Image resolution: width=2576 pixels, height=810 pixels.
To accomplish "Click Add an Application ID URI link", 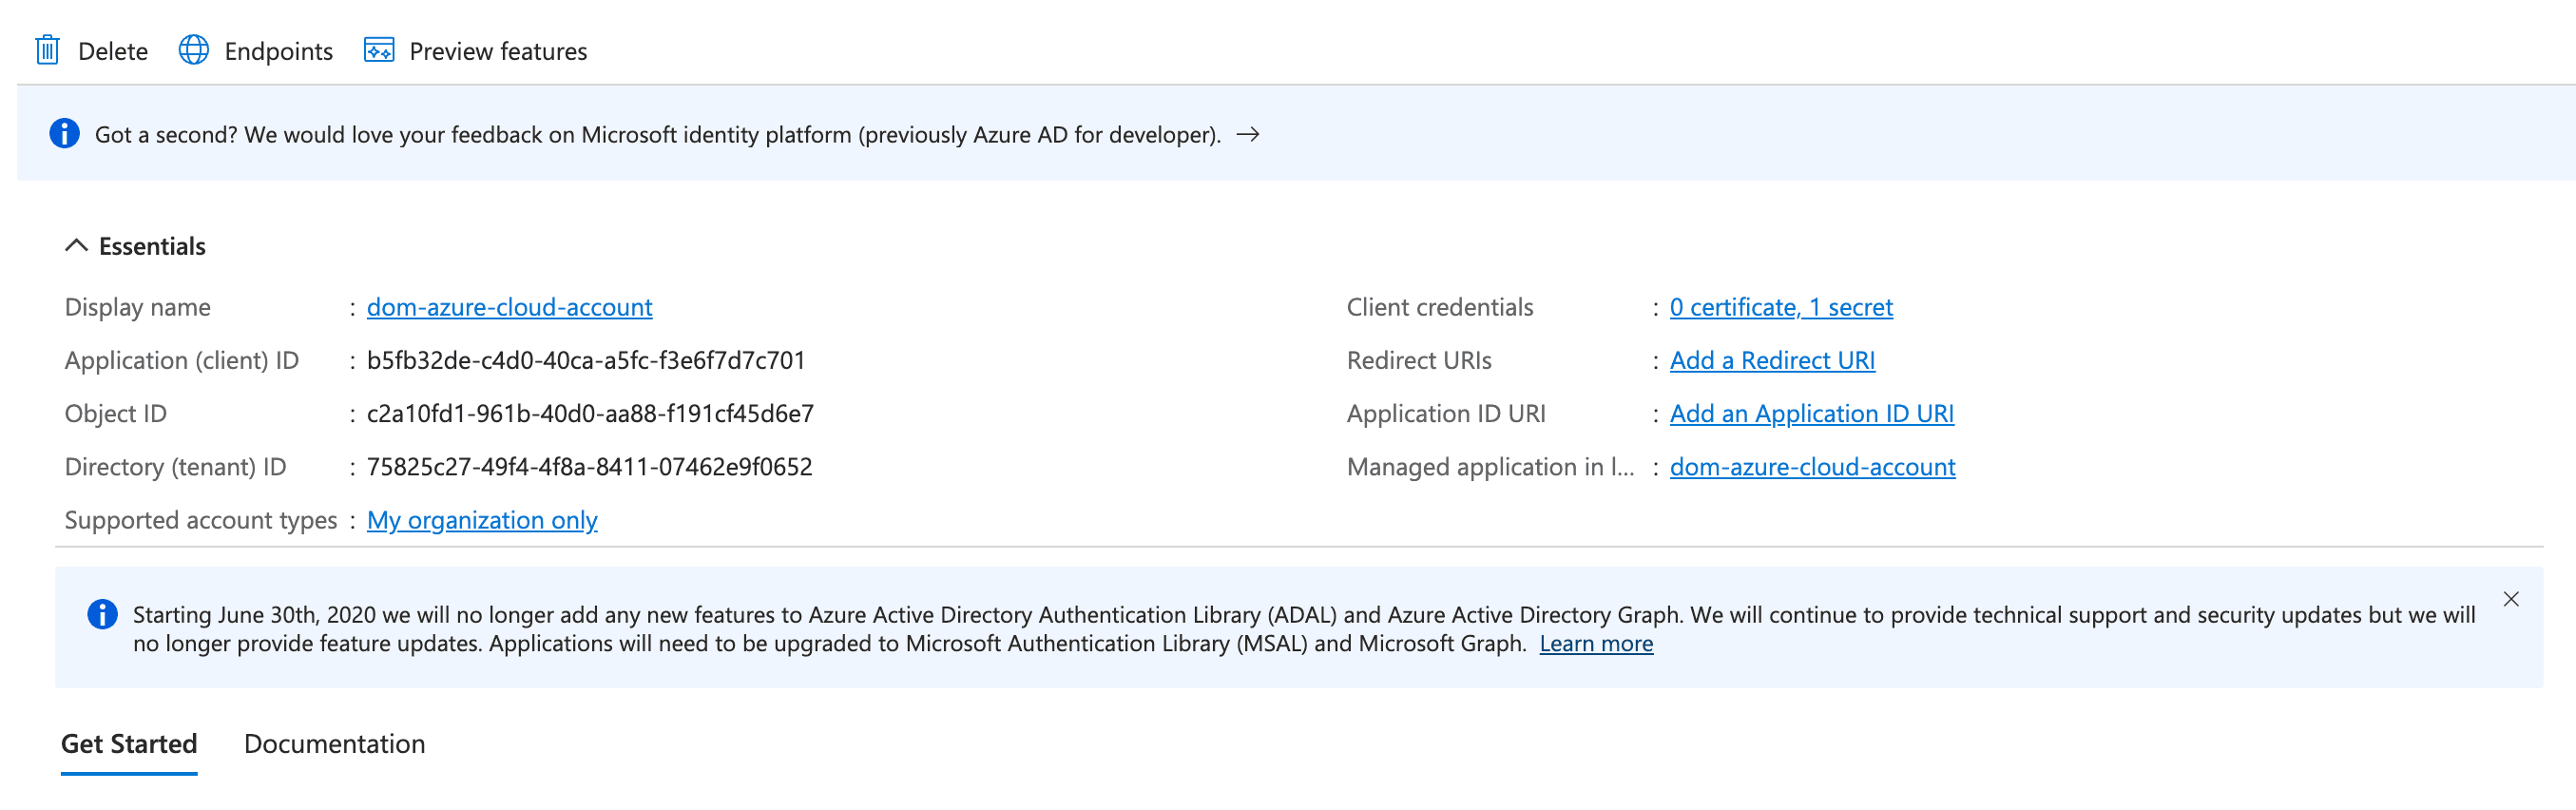I will [1811, 413].
